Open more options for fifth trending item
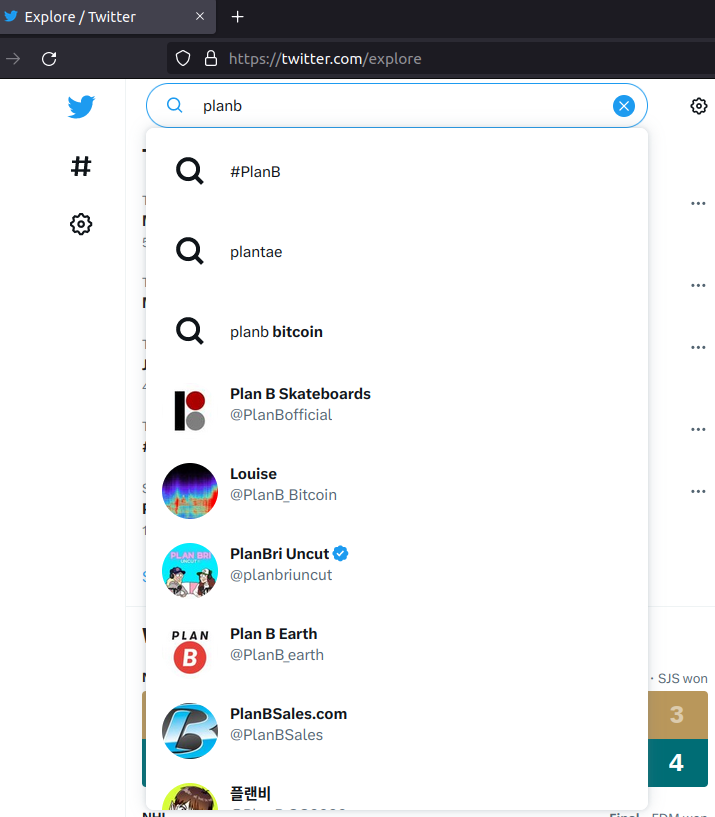This screenshot has height=817, width=715. (698, 491)
